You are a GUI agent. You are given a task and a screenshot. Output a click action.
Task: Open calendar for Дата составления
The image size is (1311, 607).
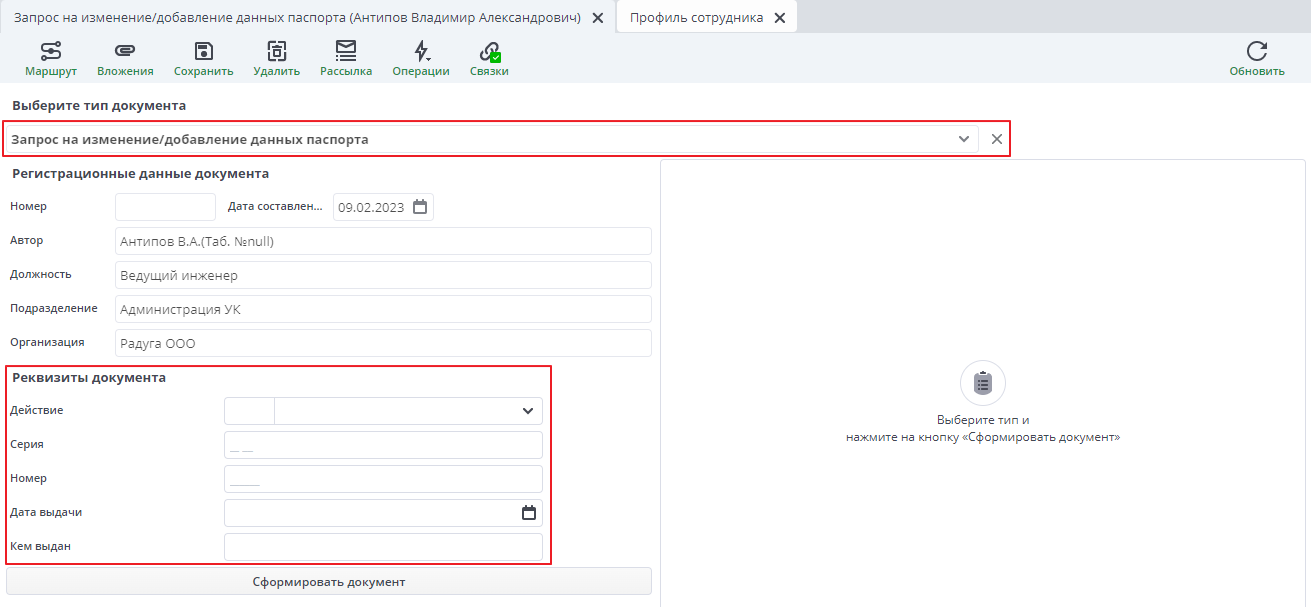pos(420,207)
